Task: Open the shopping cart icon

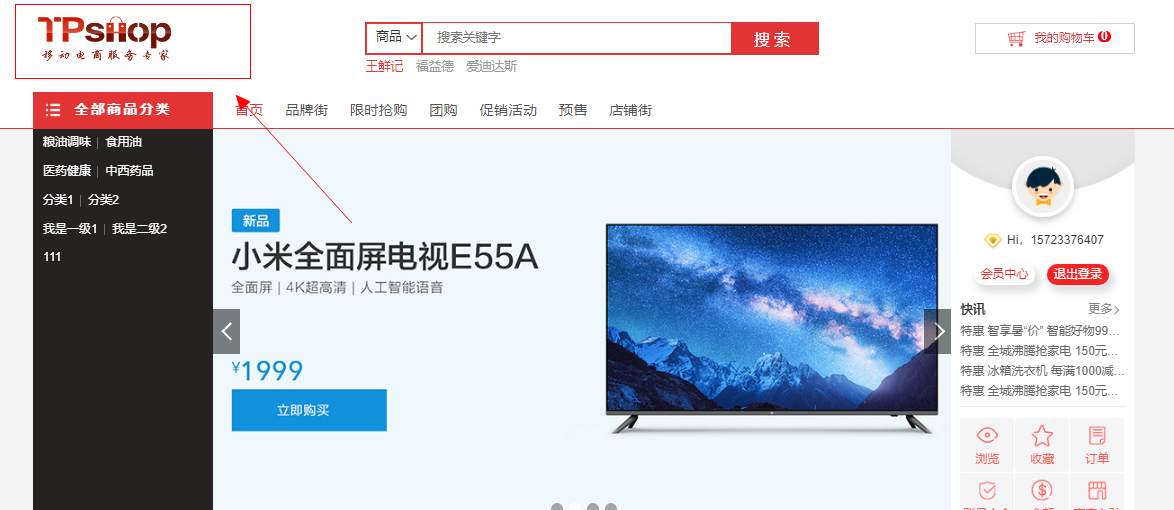Action: (1016, 38)
